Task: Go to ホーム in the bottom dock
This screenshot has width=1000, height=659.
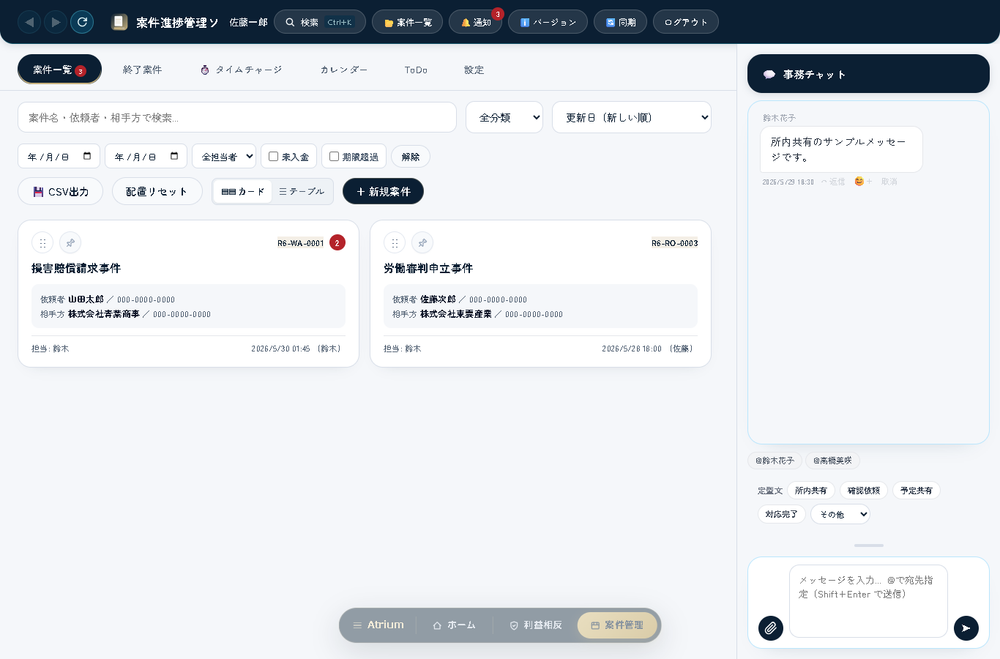Action: click(454, 625)
